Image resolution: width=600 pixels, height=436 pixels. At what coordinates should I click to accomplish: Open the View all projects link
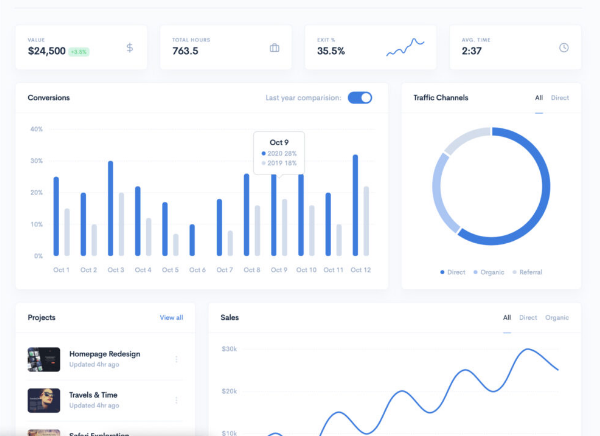pos(171,317)
